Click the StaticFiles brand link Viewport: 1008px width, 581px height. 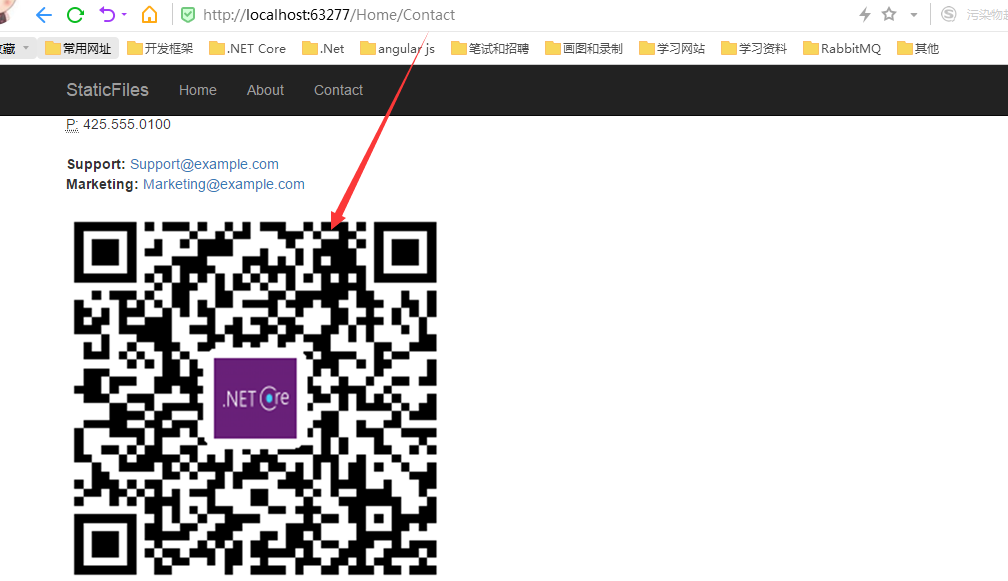click(107, 90)
